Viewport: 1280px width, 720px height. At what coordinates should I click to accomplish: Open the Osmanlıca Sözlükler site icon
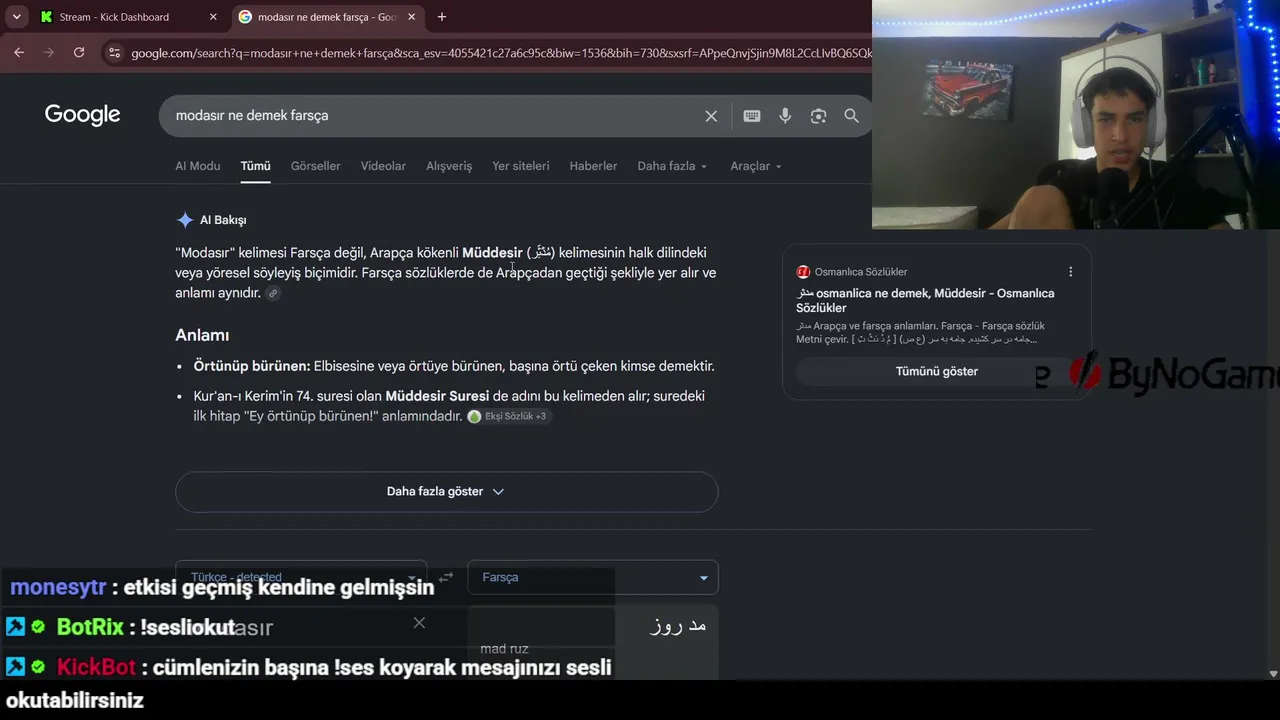pyautogui.click(x=803, y=272)
